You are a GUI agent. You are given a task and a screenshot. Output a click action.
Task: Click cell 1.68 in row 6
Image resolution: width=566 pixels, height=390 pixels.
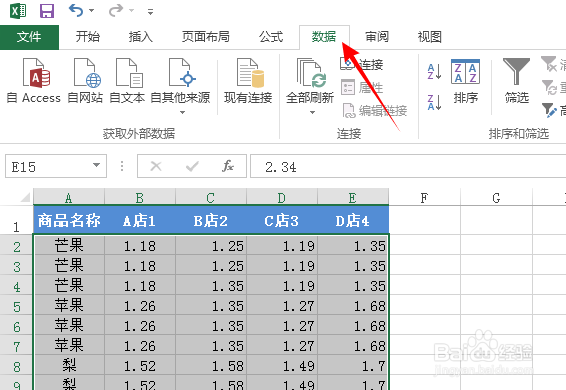pyautogui.click(x=353, y=326)
